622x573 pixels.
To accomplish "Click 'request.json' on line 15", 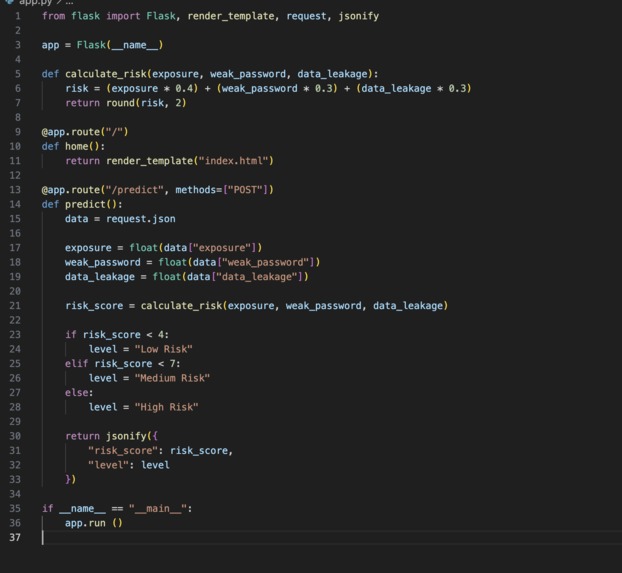I will [x=141, y=219].
